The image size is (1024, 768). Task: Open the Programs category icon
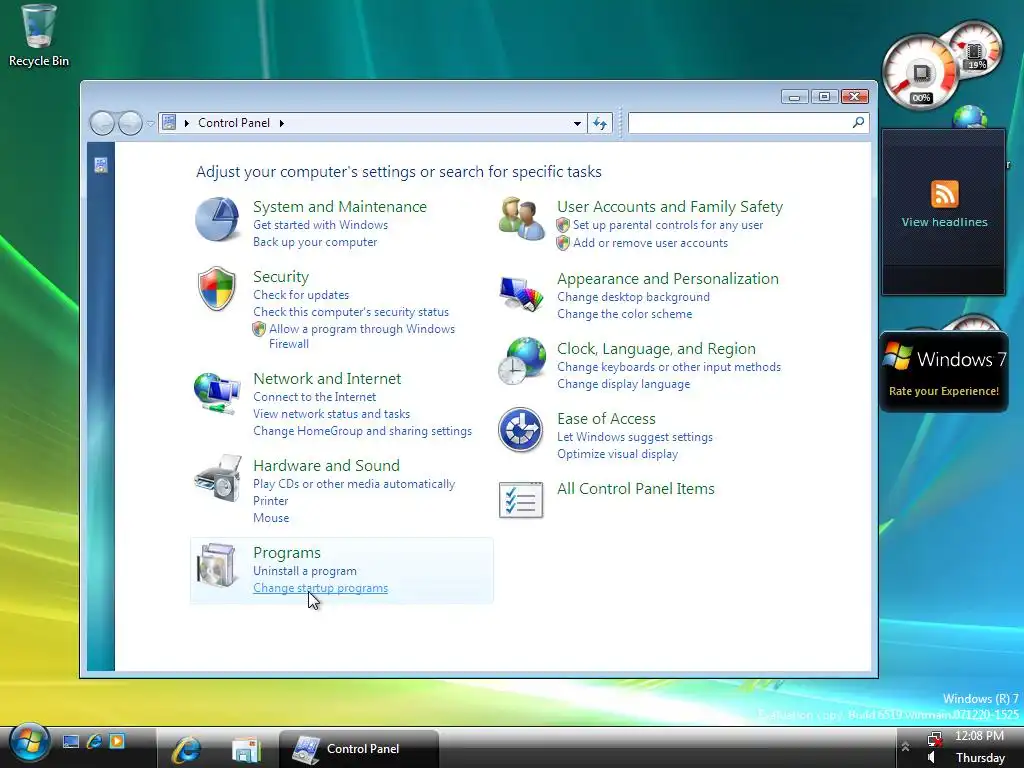[217, 565]
